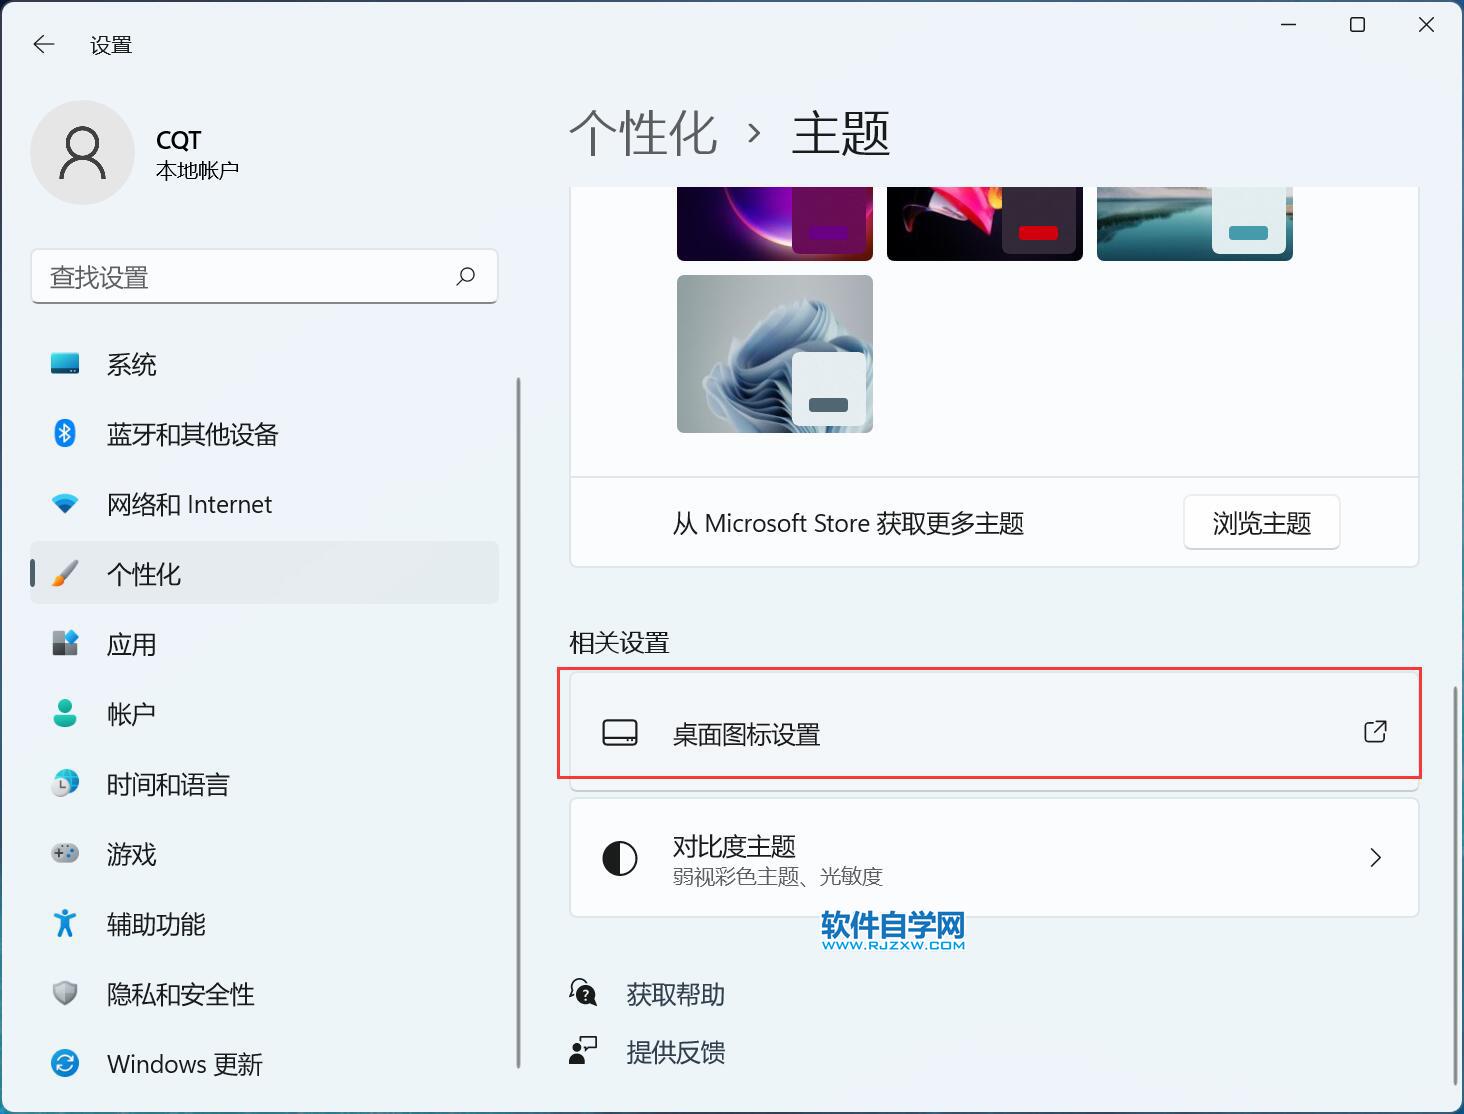This screenshot has width=1464, height=1114.
Task: Open 获取帮助 link
Action: point(675,994)
